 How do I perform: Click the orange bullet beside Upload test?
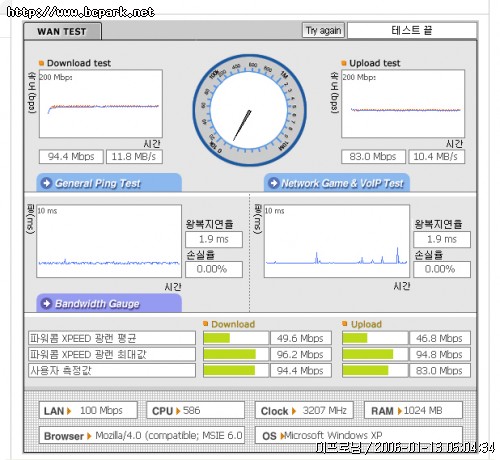pyautogui.click(x=344, y=63)
